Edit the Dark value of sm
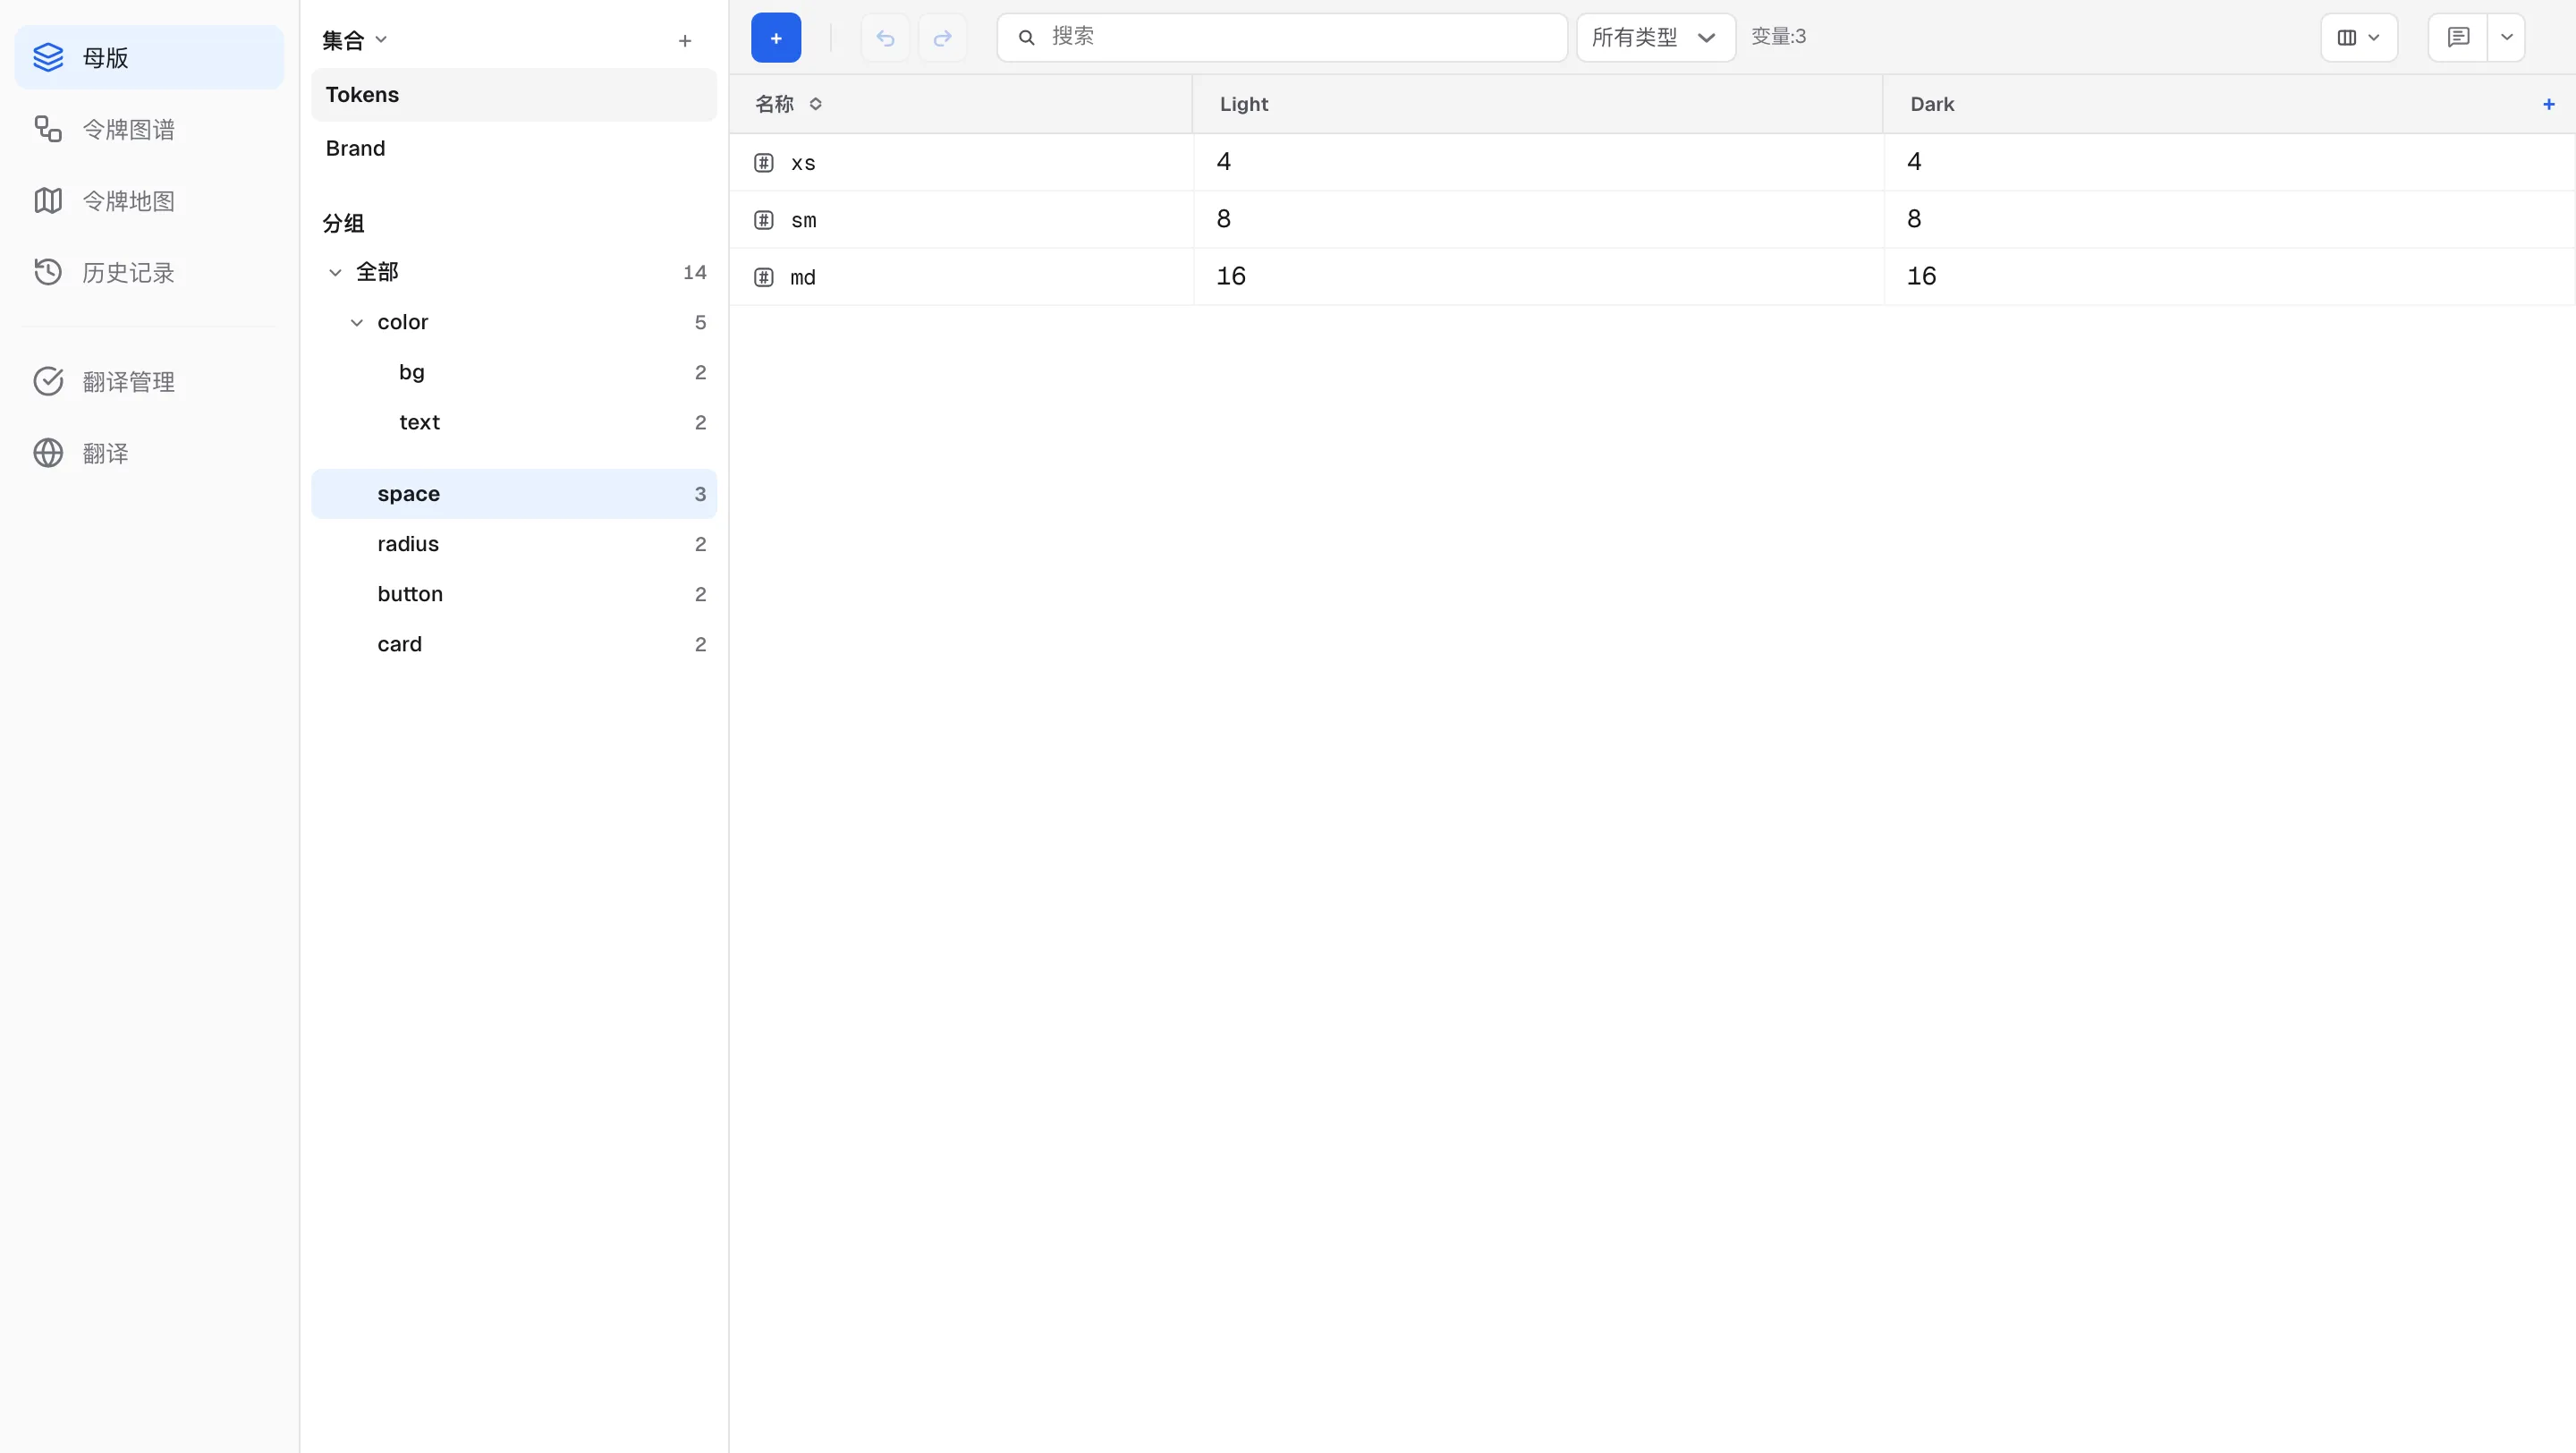The image size is (2576, 1453). (2229, 219)
